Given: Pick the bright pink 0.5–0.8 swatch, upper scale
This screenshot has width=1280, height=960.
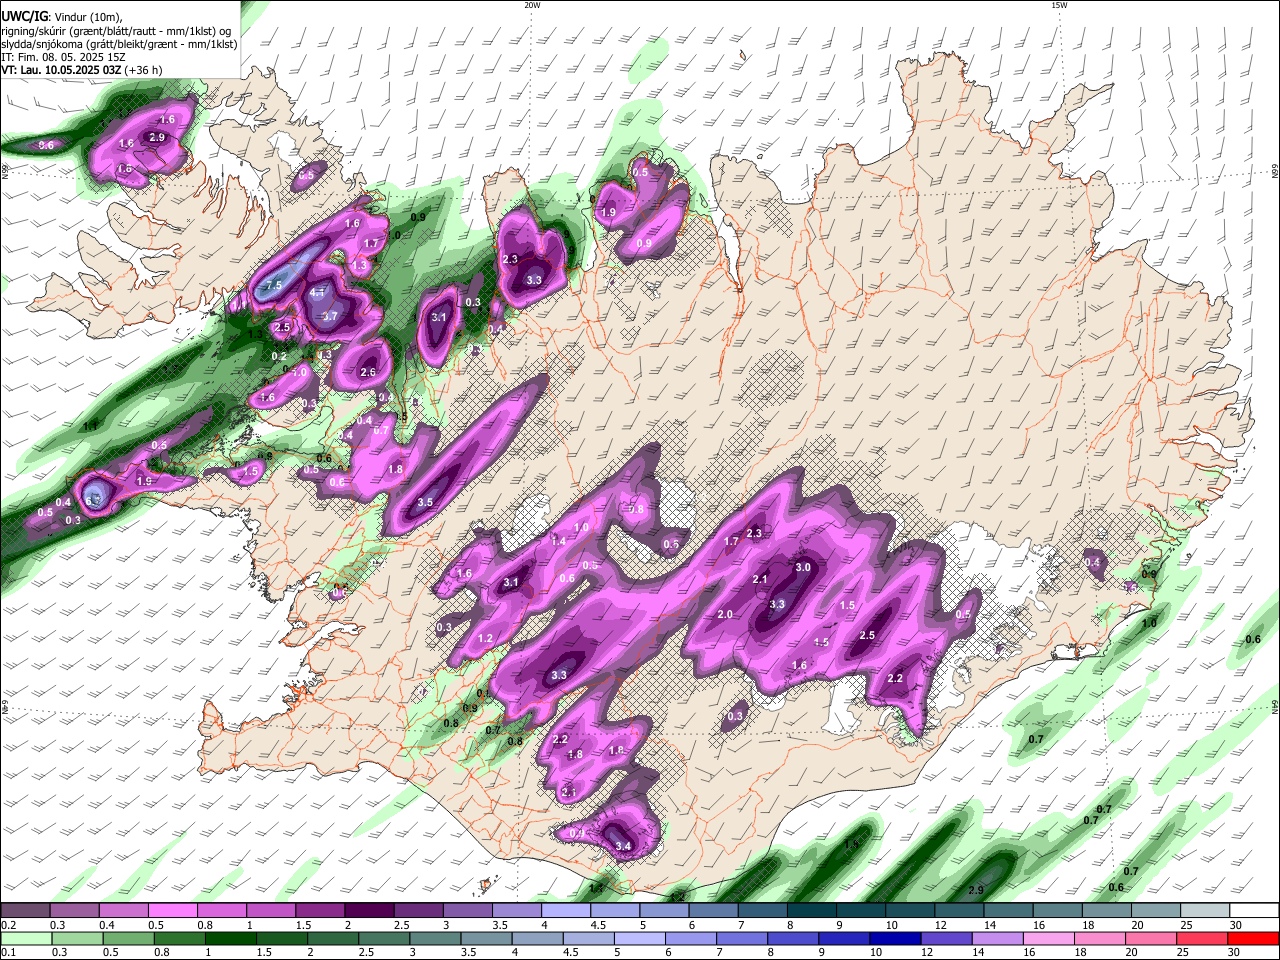Looking at the screenshot, I should pos(172,911).
